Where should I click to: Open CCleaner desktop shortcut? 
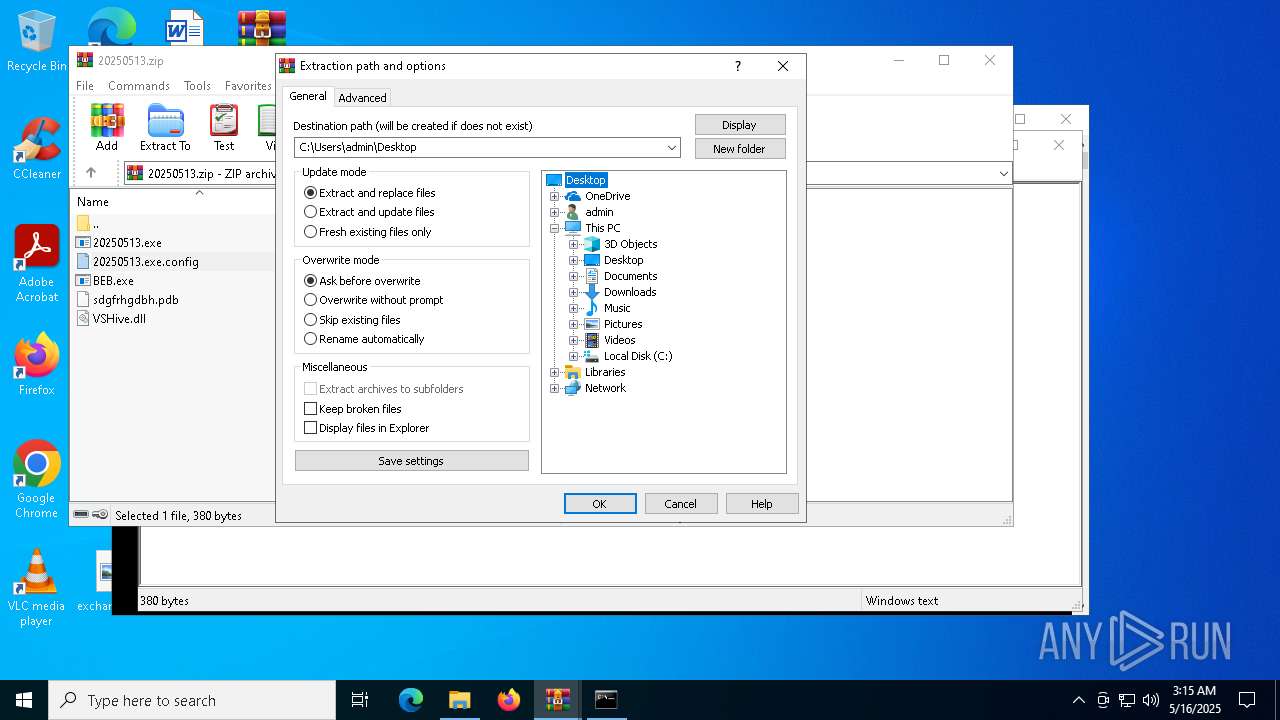[37, 149]
